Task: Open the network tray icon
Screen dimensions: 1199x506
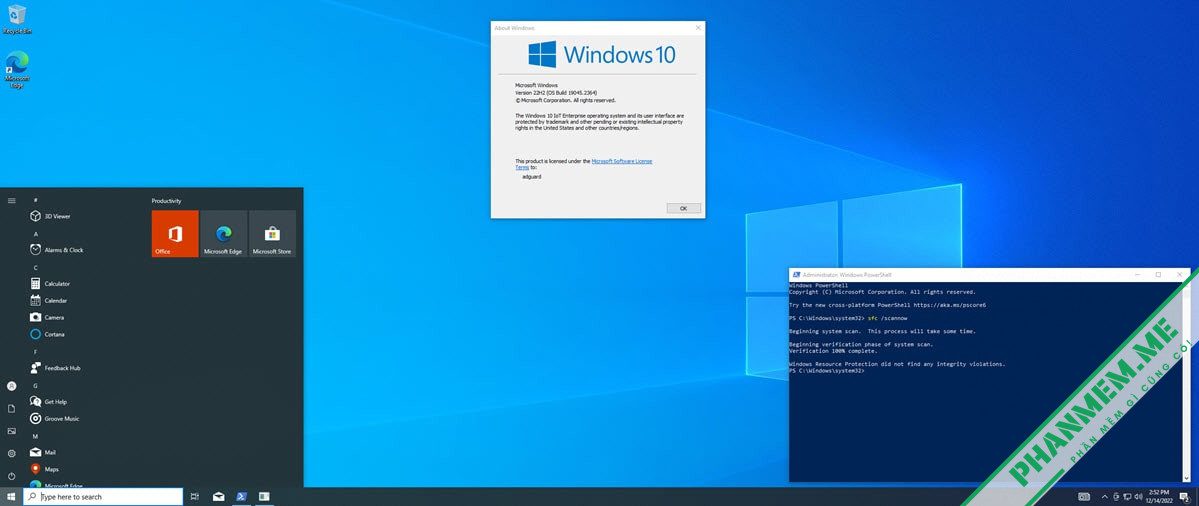Action: (1129, 497)
